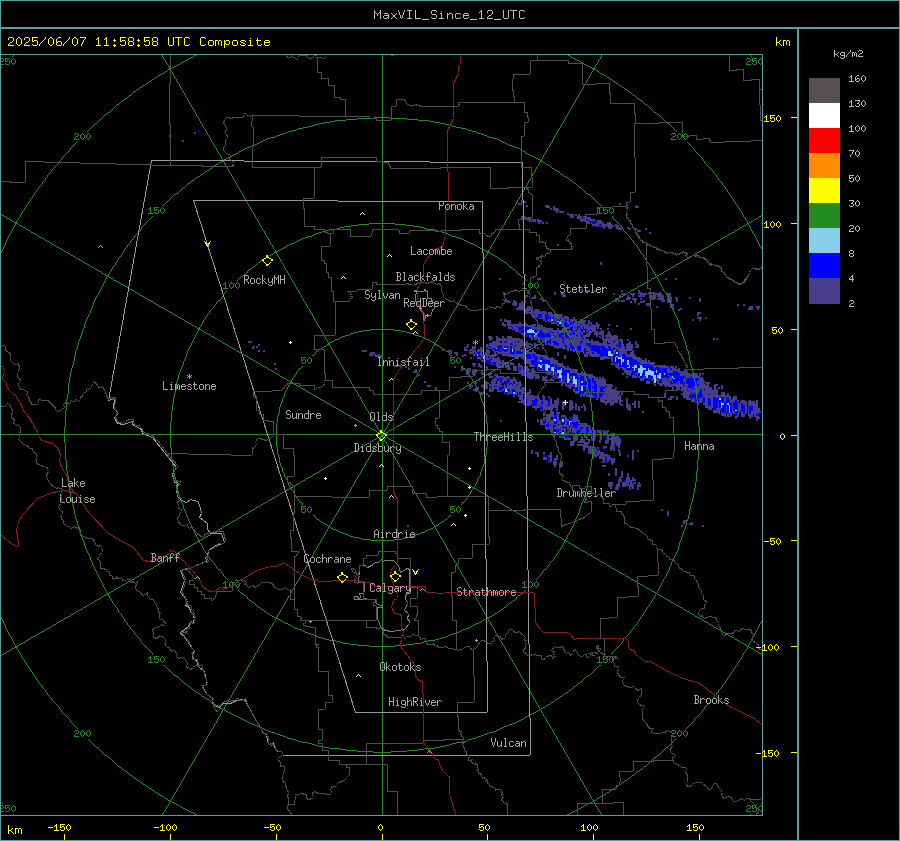
Task: Click the RockyMH label
Action: [264, 280]
